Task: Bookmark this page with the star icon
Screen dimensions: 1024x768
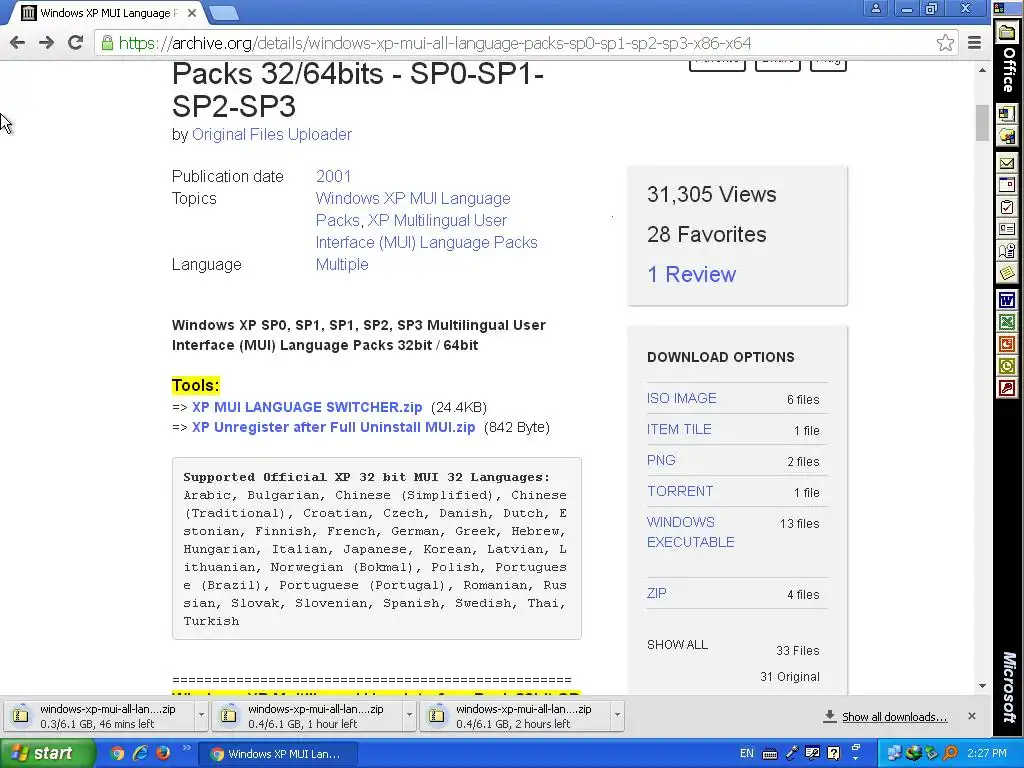Action: click(945, 43)
